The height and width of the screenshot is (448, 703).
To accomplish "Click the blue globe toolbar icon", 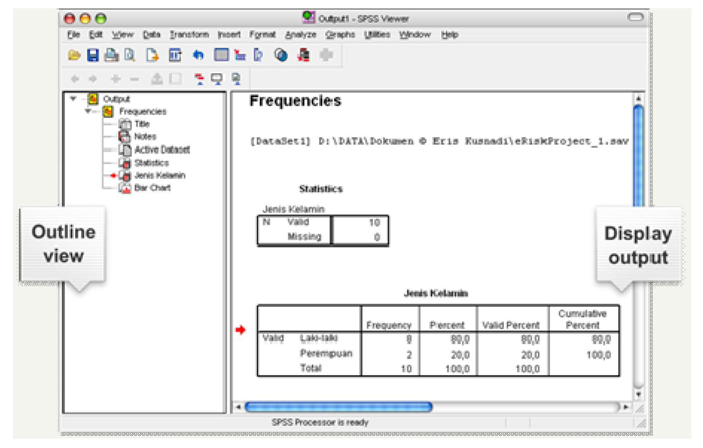I will tap(281, 55).
